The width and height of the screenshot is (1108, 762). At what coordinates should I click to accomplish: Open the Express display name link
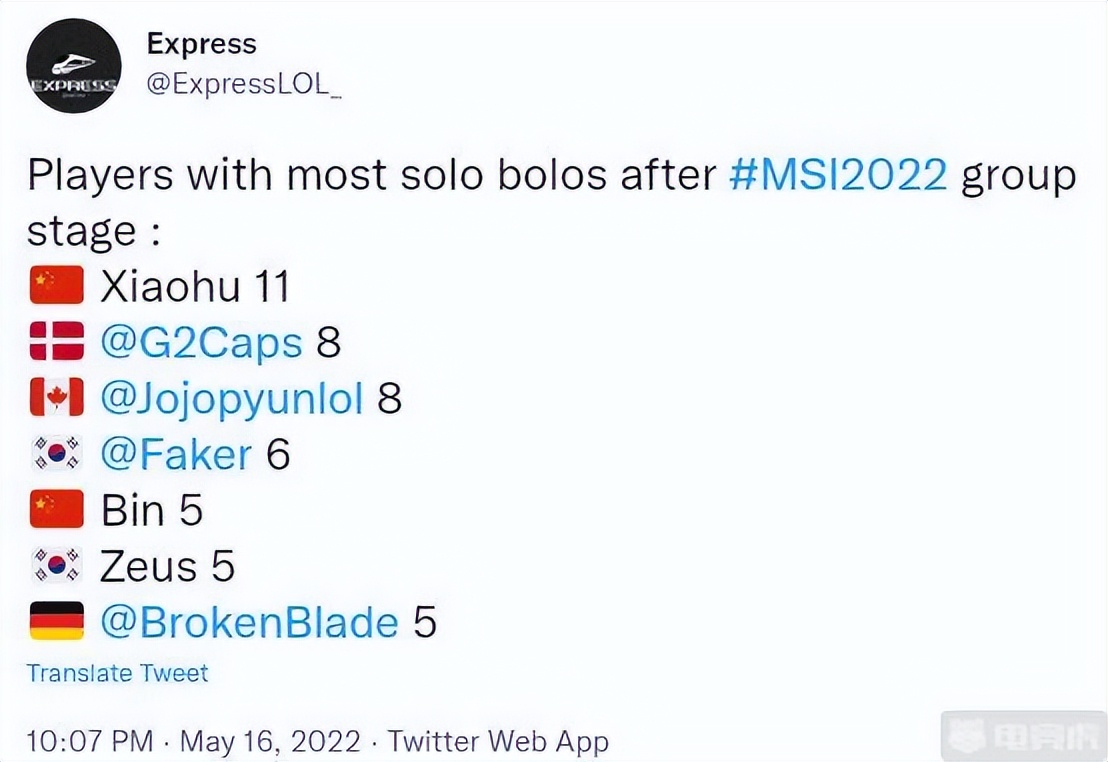click(201, 44)
